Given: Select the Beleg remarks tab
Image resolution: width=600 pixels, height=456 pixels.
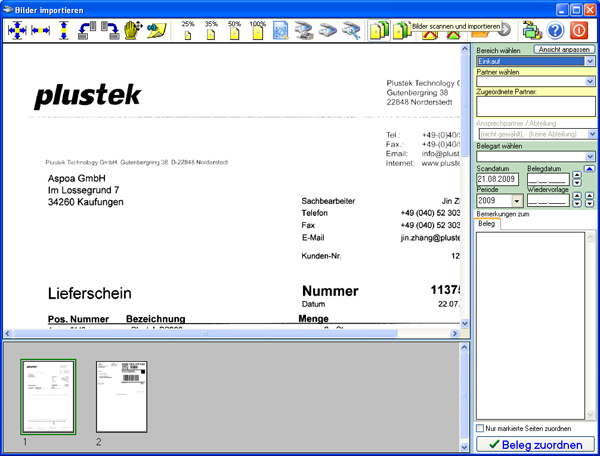Looking at the screenshot, I should (487, 224).
